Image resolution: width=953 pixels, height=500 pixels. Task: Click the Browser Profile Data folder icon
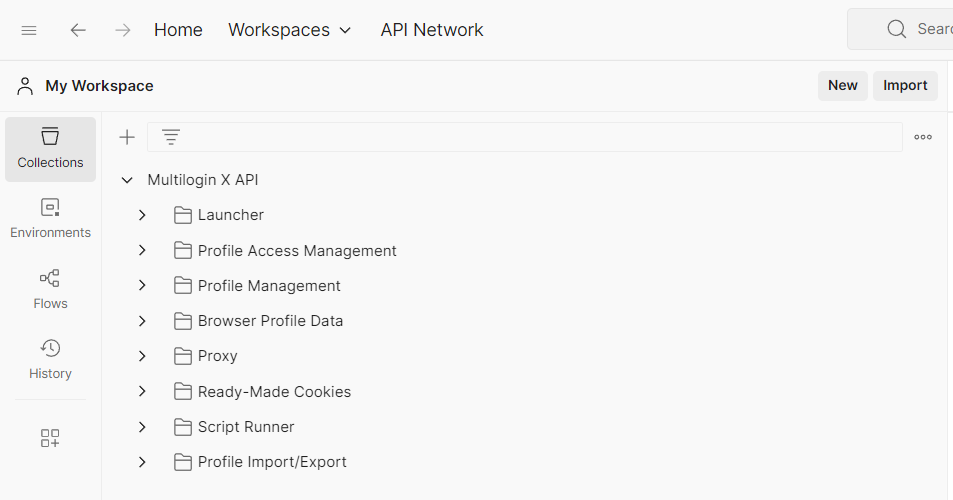coord(183,321)
